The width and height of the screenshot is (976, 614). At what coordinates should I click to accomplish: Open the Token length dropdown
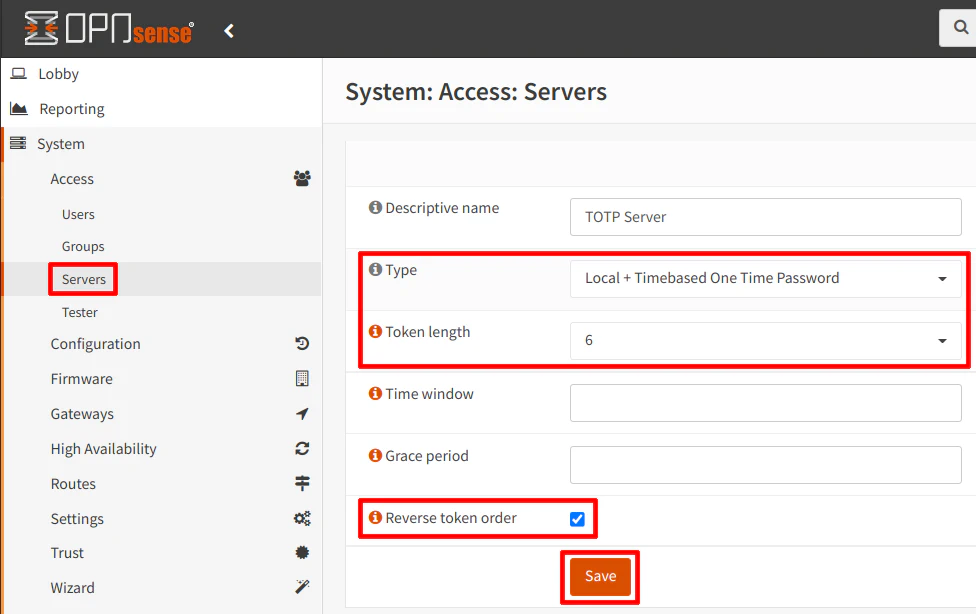pyautogui.click(x=766, y=341)
